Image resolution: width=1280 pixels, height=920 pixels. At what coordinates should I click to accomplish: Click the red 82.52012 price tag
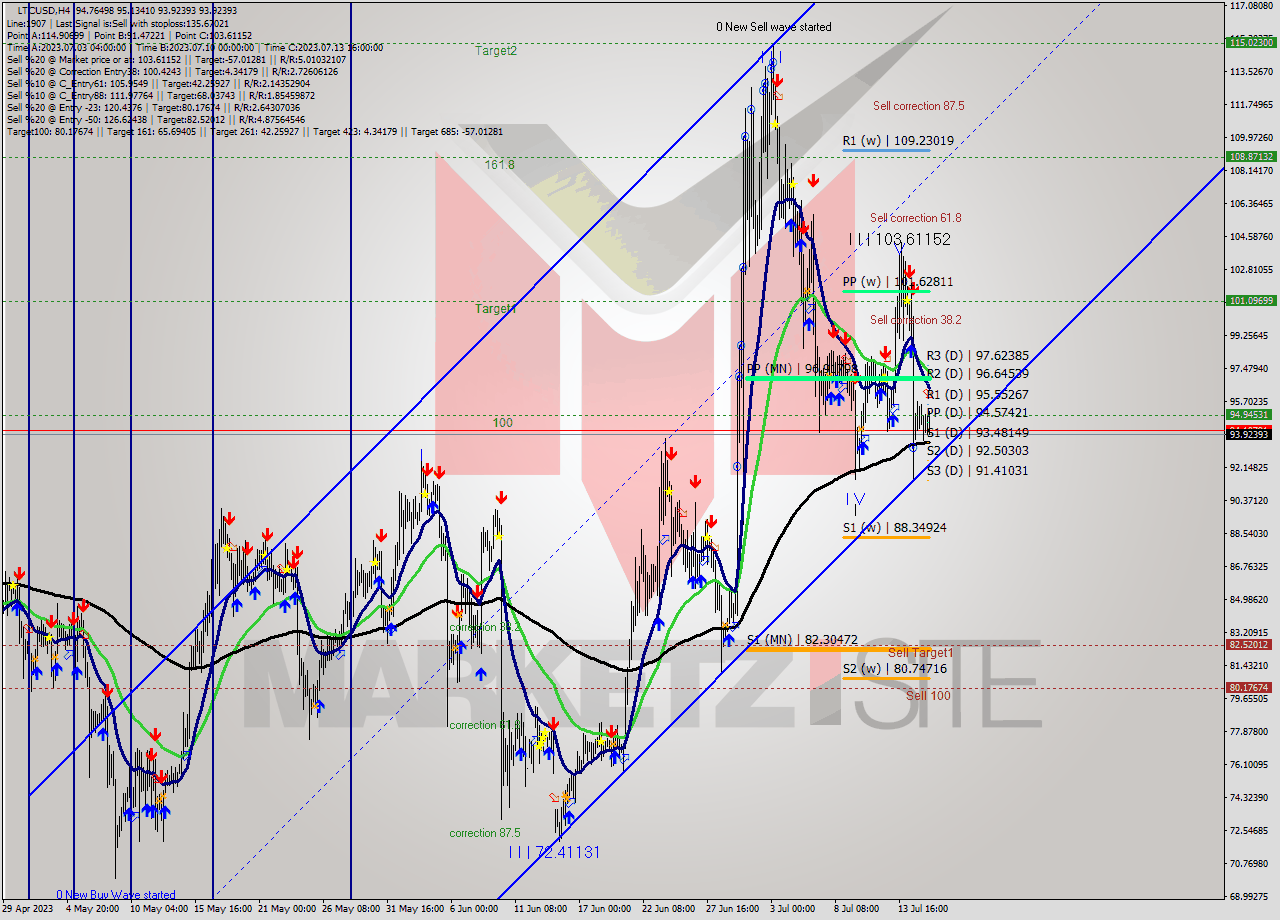pyautogui.click(x=1251, y=645)
